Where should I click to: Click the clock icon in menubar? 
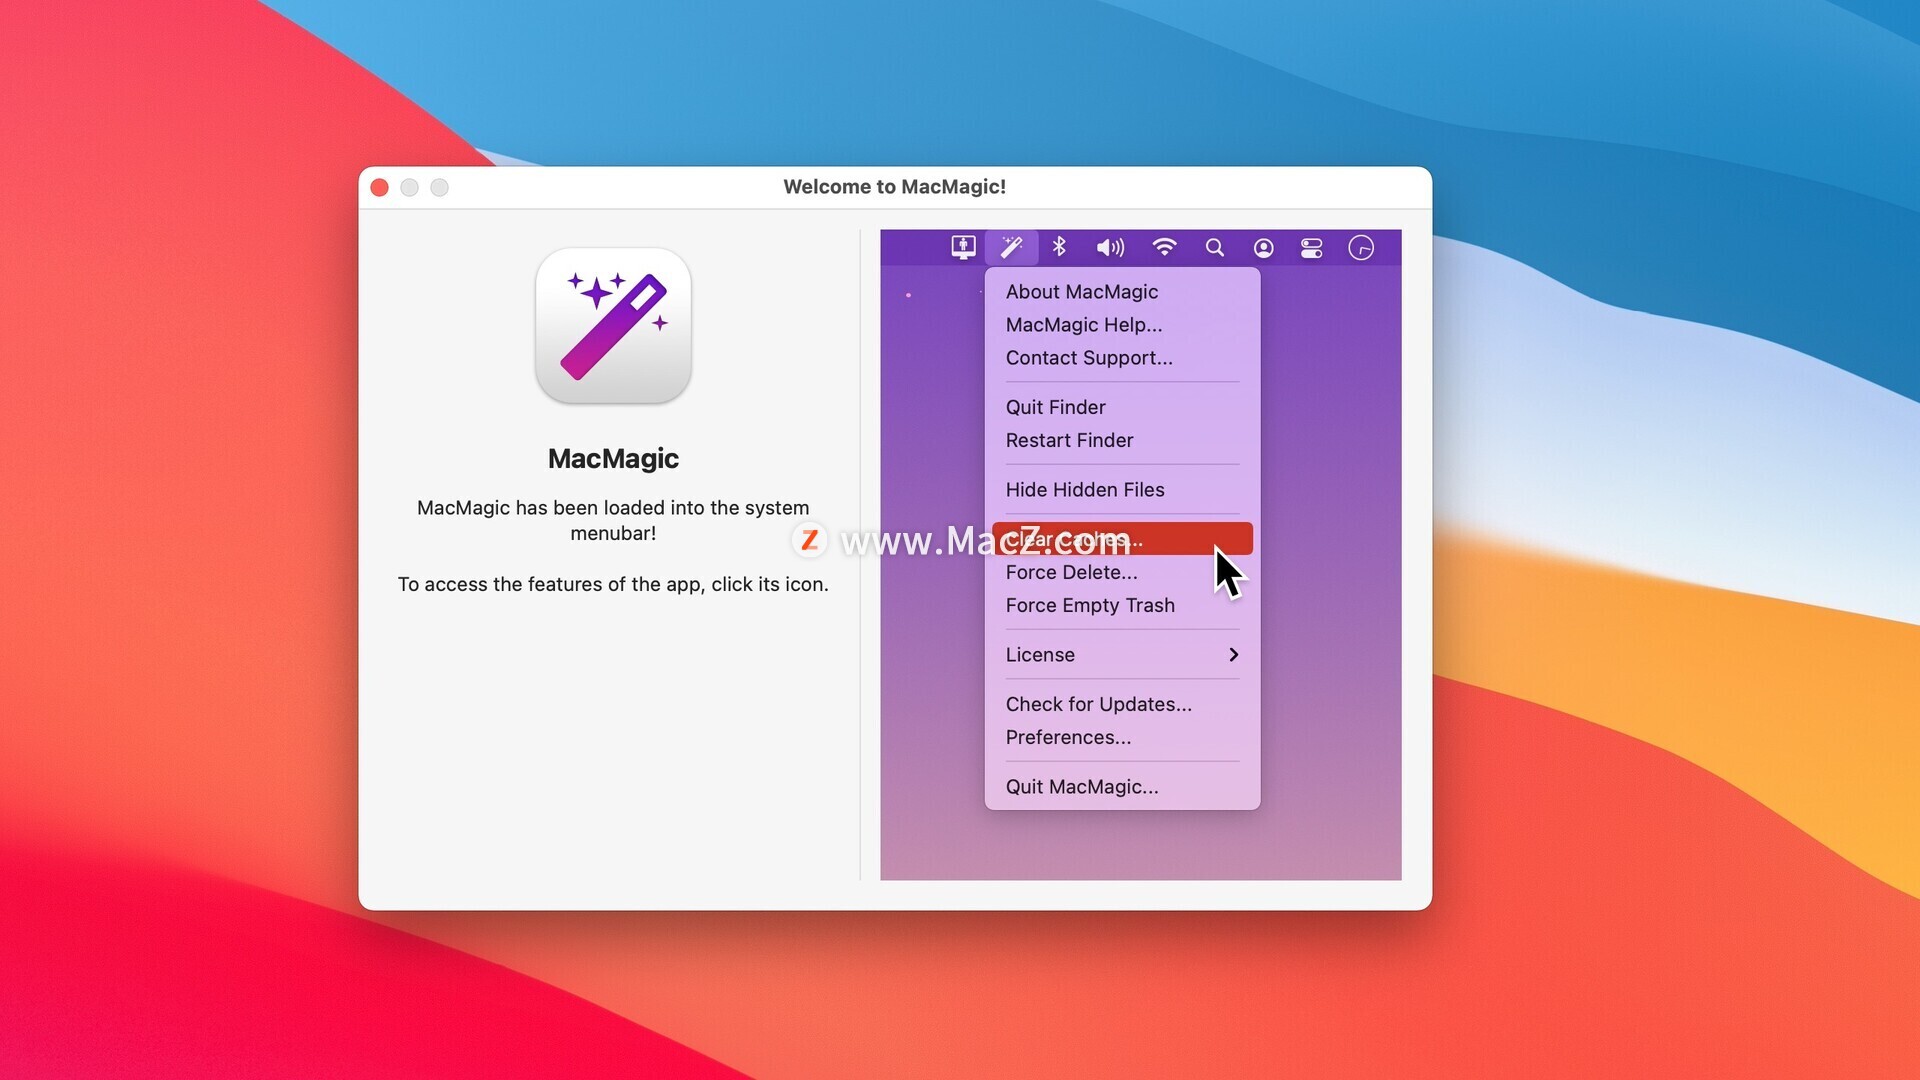(1361, 248)
